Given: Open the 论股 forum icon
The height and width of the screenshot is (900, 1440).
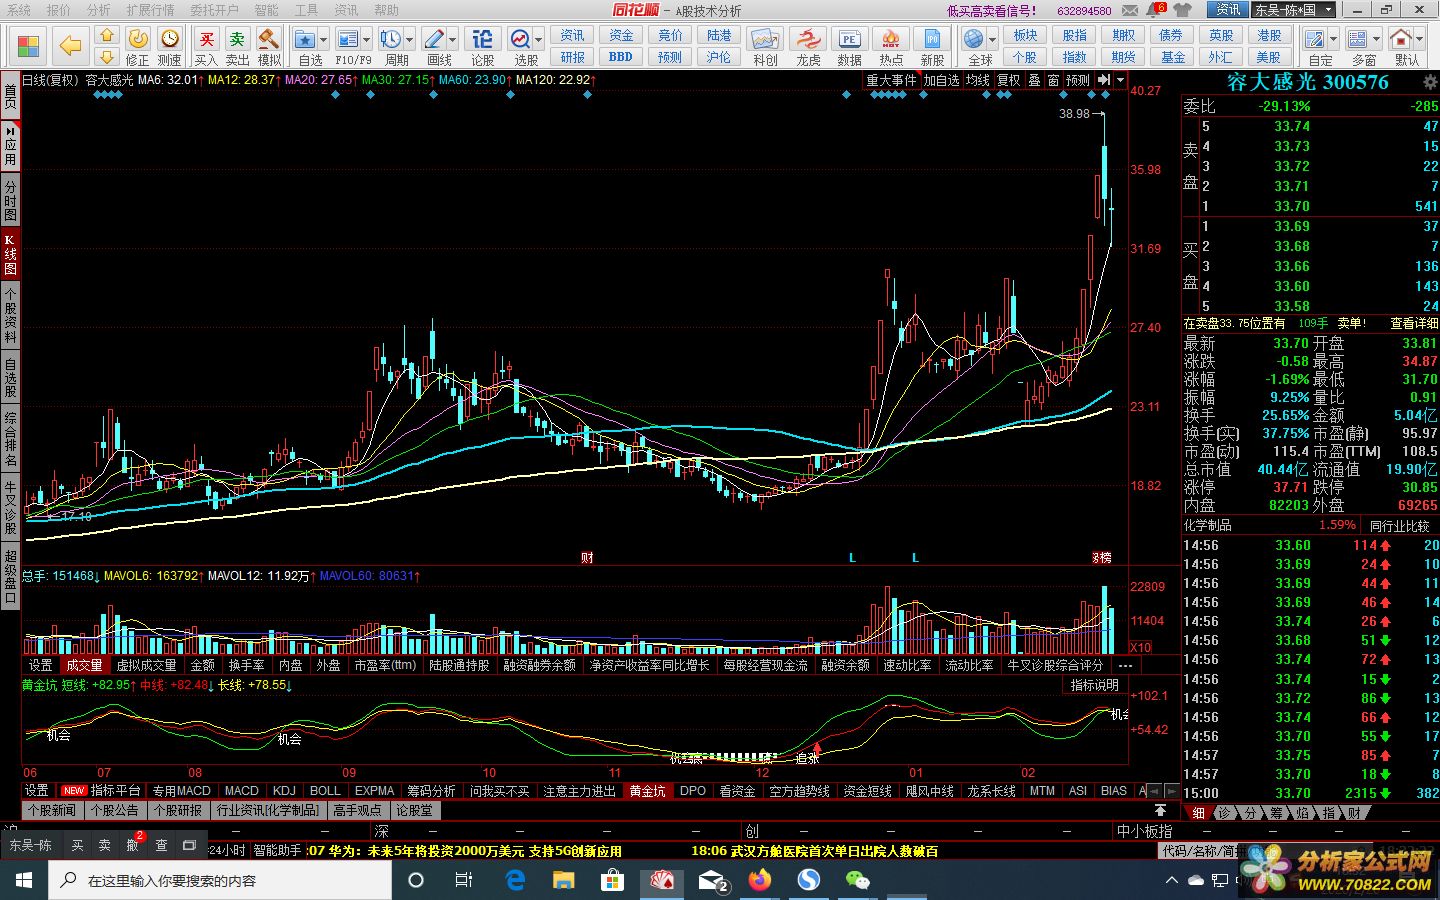Looking at the screenshot, I should point(483,46).
